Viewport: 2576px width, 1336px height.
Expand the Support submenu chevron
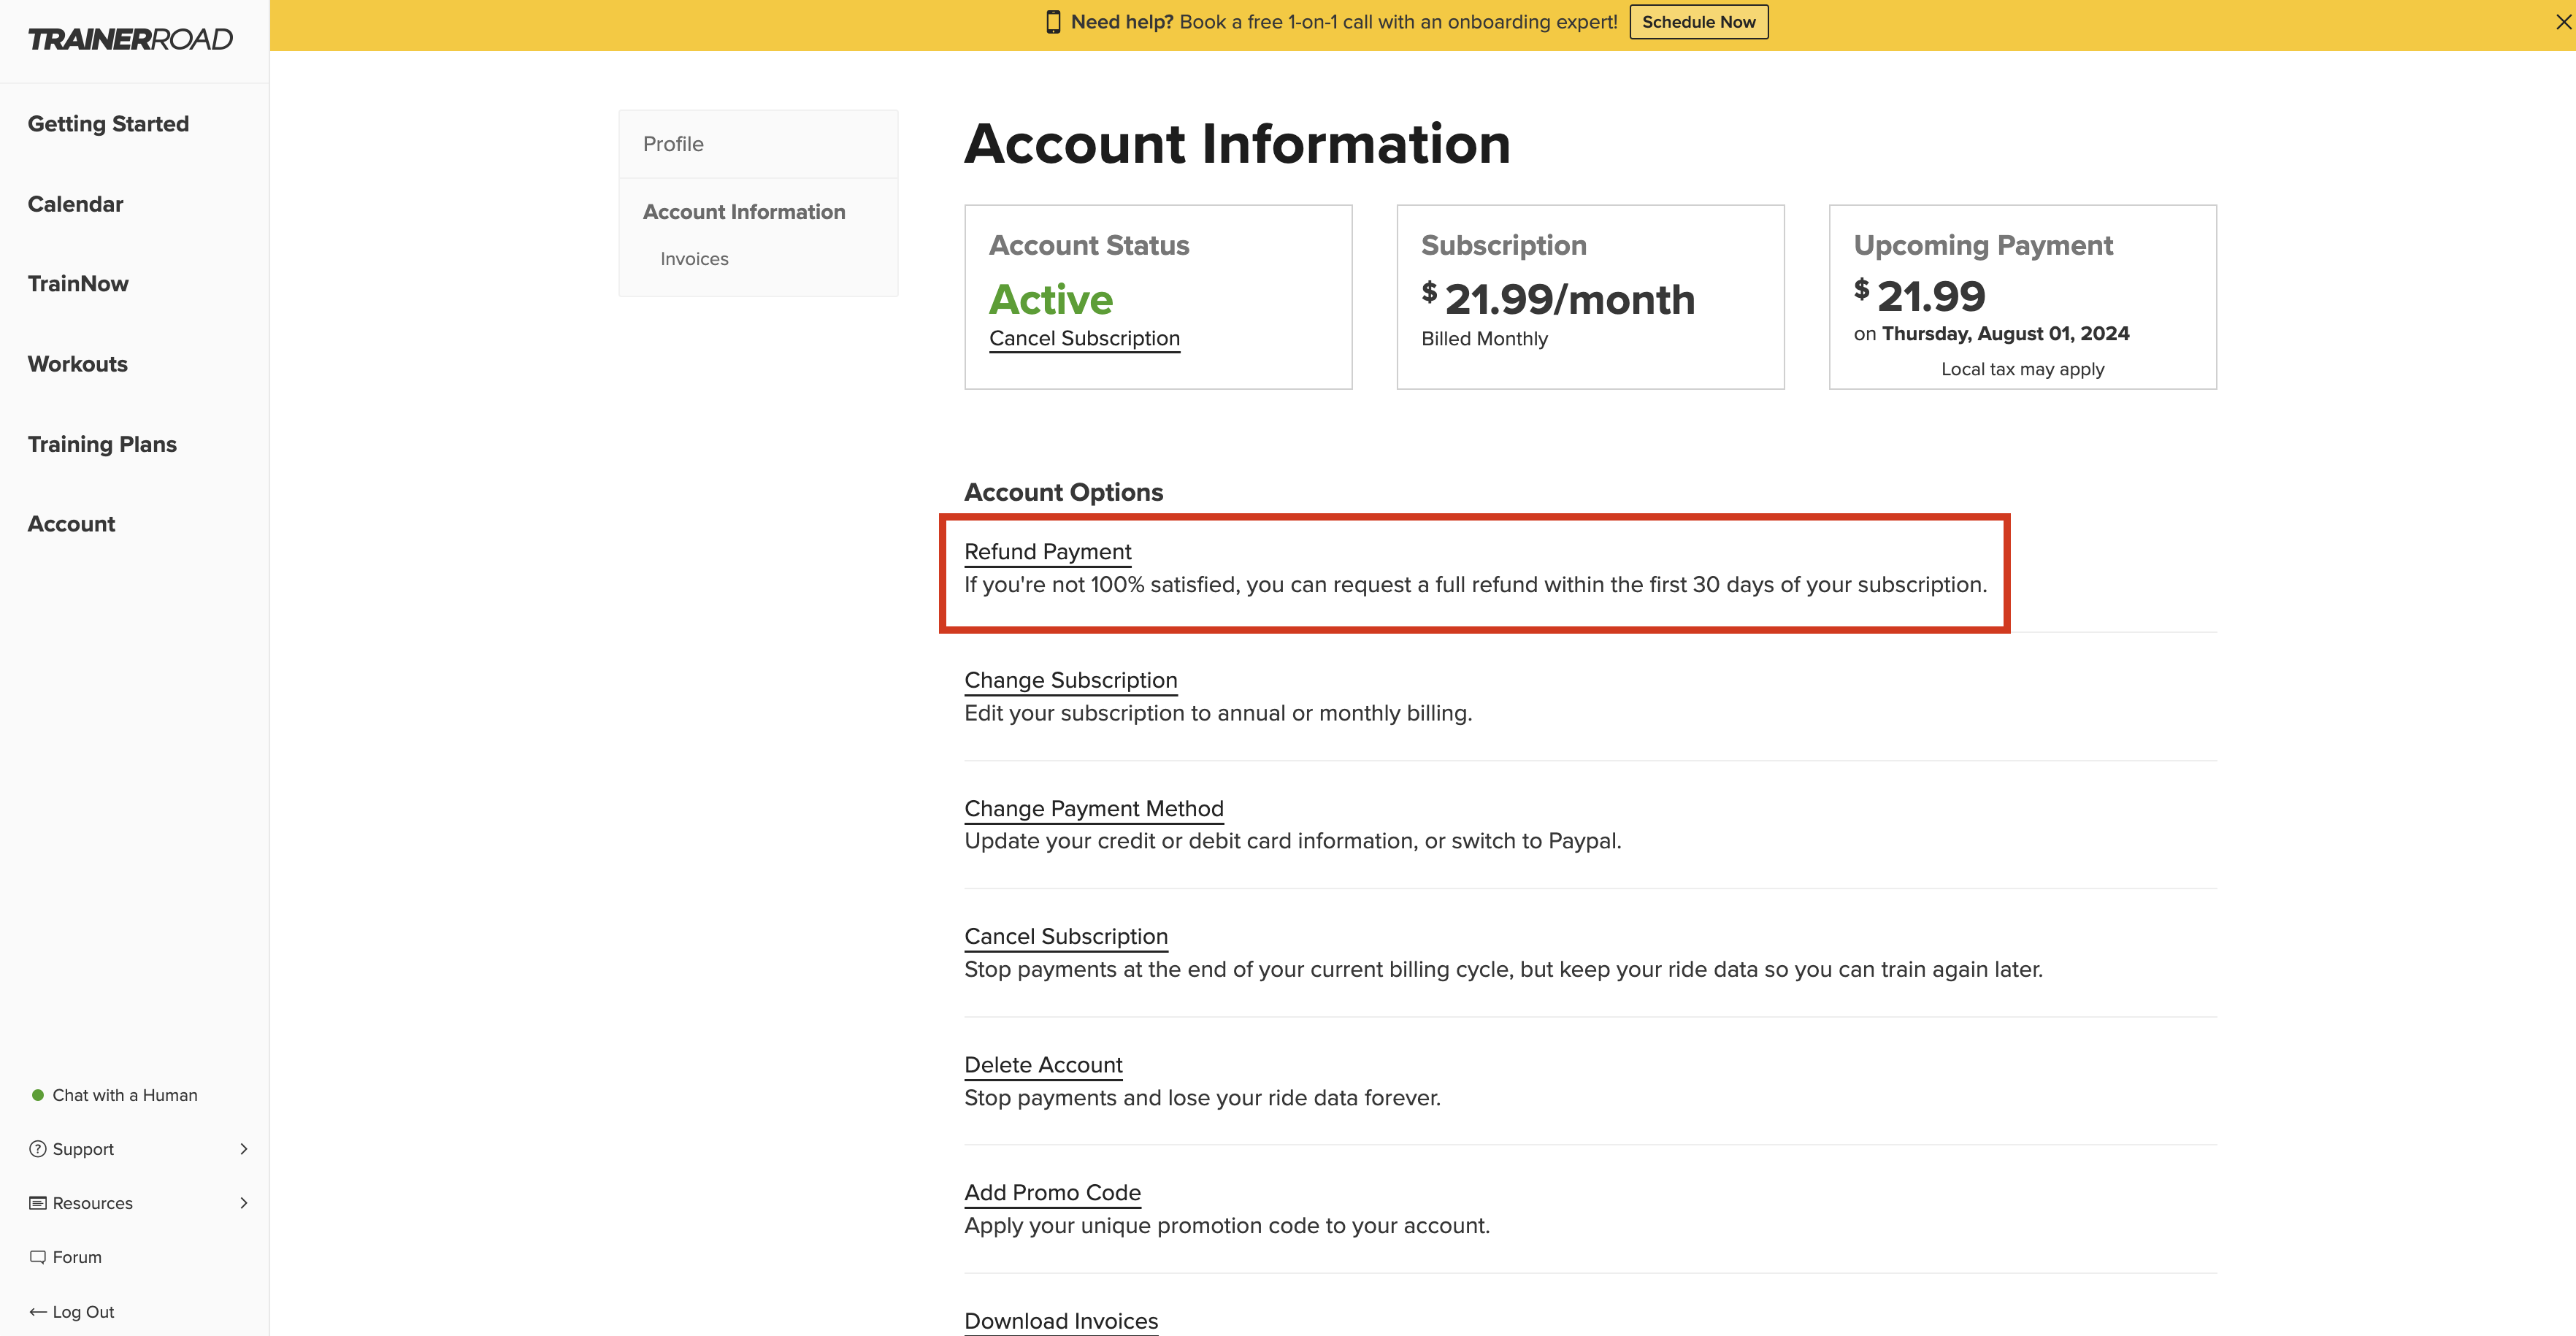click(243, 1149)
